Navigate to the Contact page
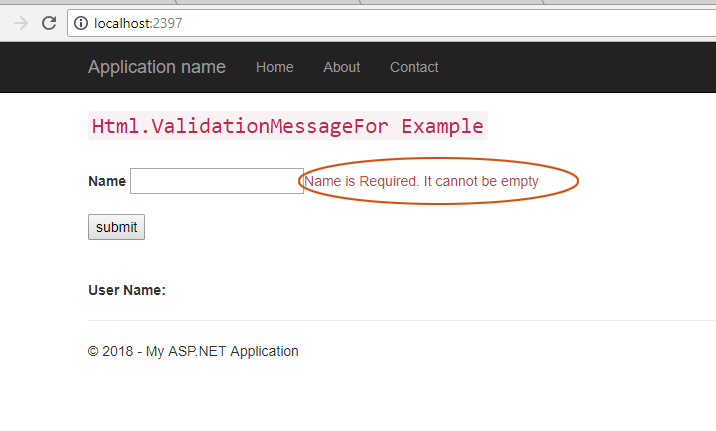 pyautogui.click(x=414, y=67)
